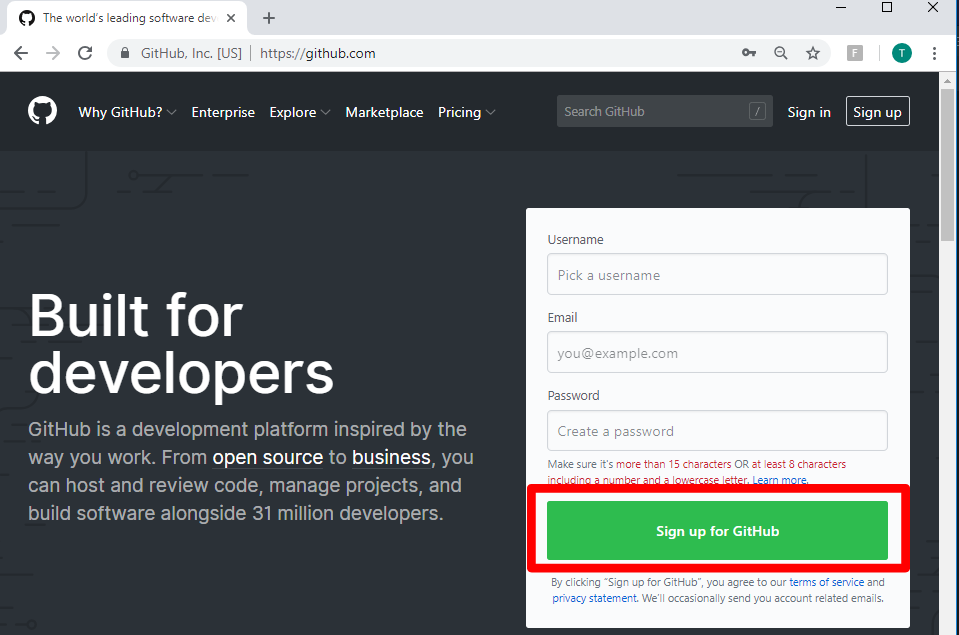
Task: Expand the Pricing dropdown
Action: [x=466, y=113]
